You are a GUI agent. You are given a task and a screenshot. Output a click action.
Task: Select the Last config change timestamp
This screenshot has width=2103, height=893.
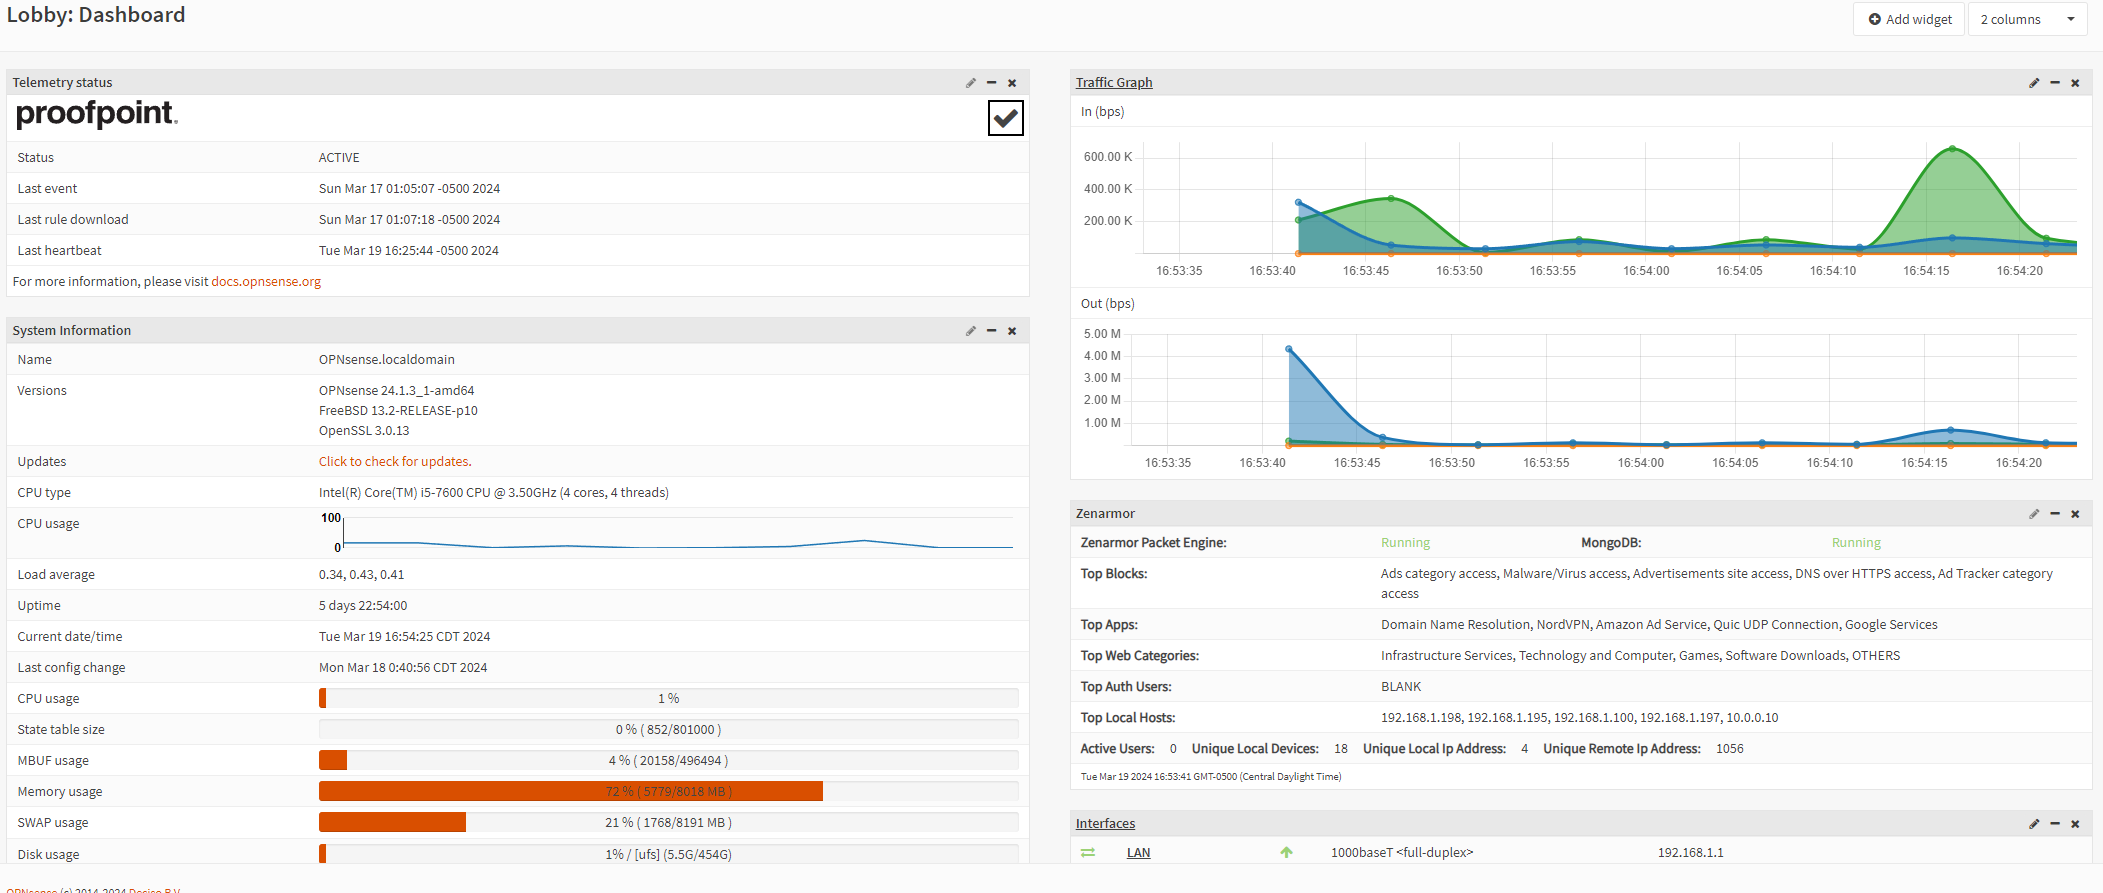(403, 668)
